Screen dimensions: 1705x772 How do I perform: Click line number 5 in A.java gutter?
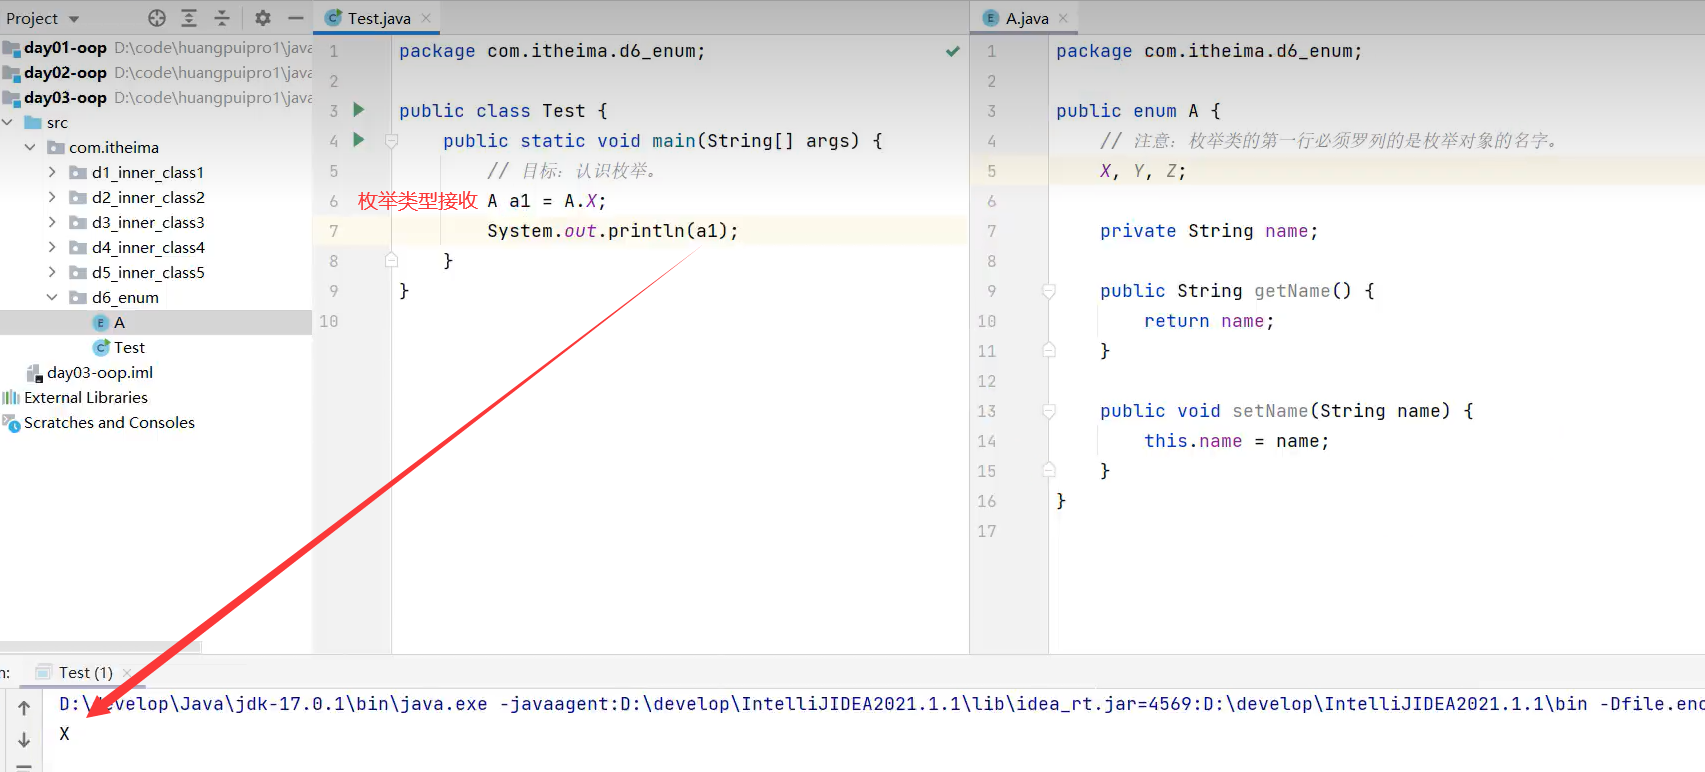[991, 171]
